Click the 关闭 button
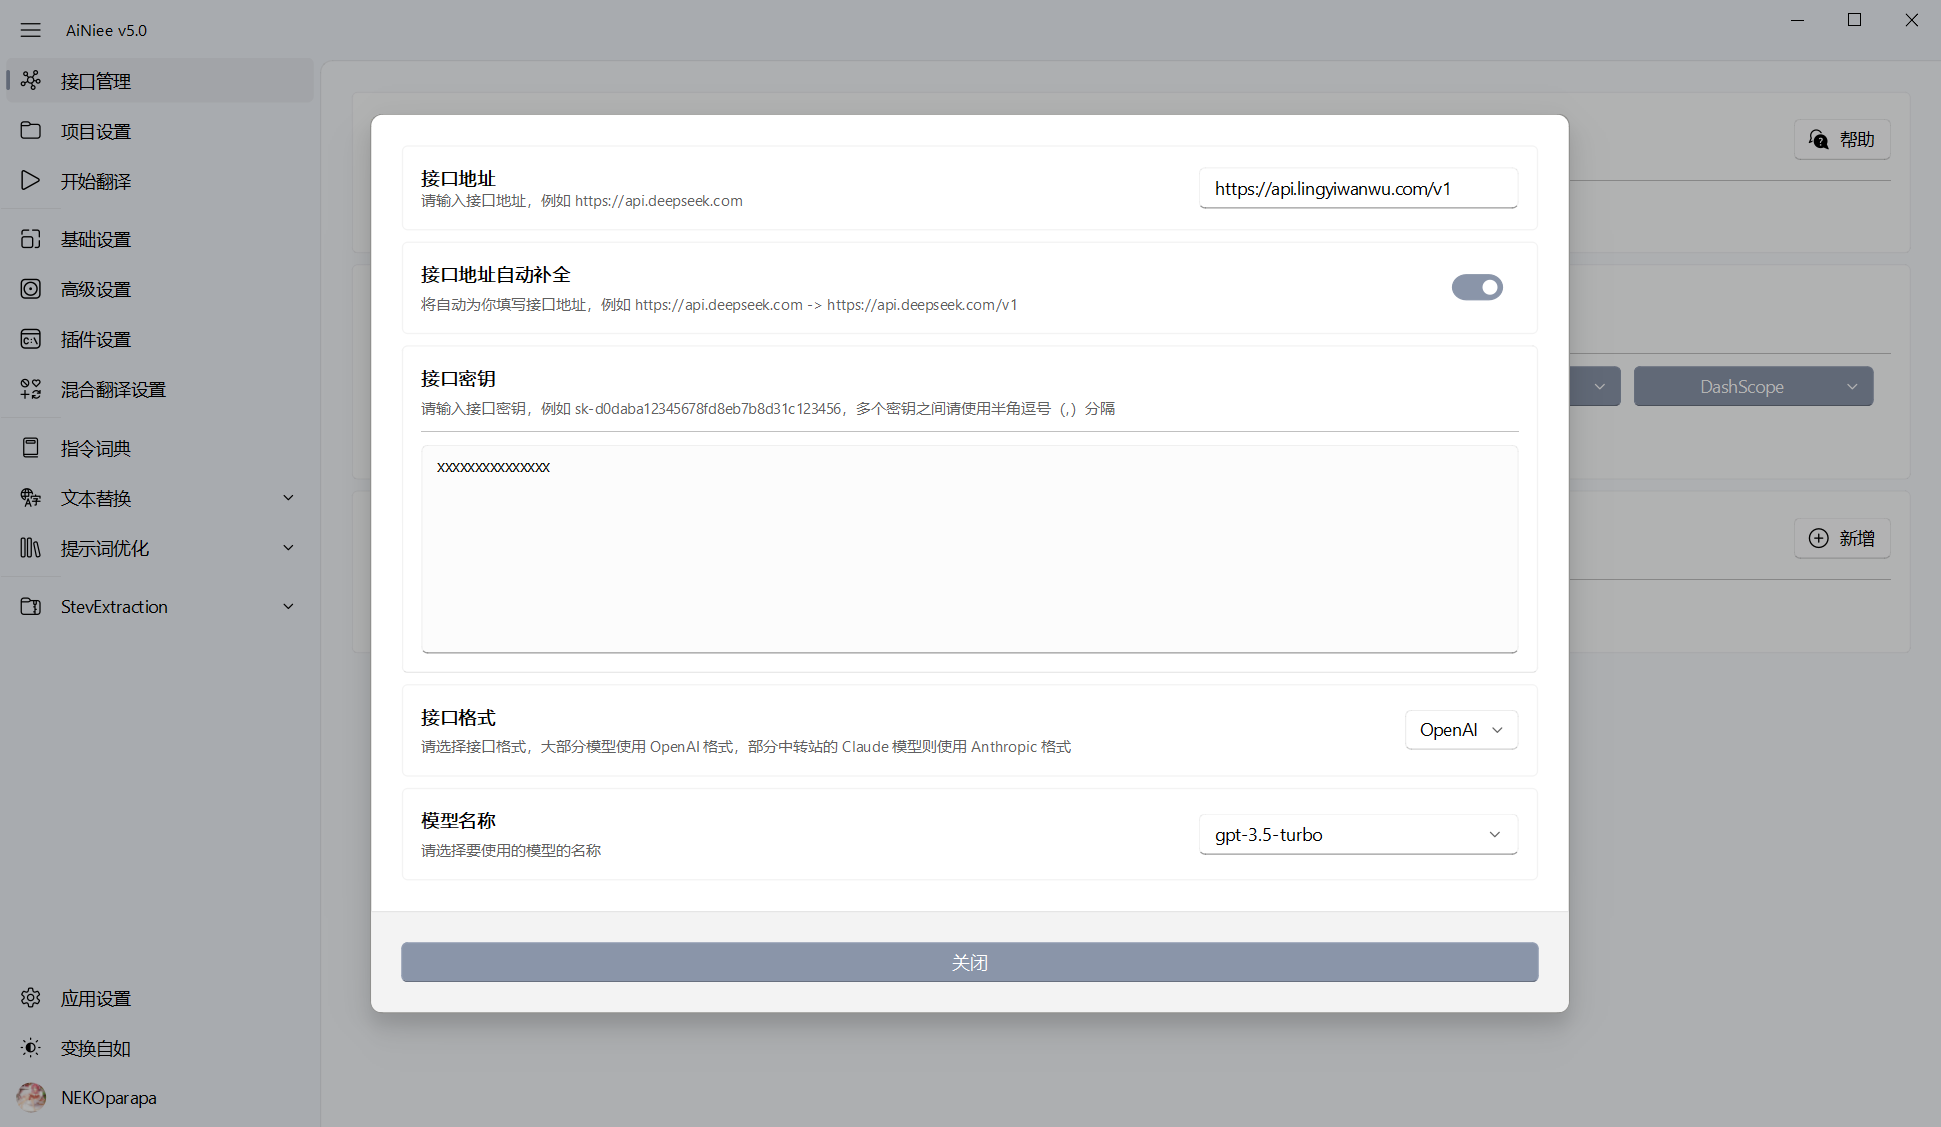This screenshot has height=1127, width=1941. click(969, 962)
